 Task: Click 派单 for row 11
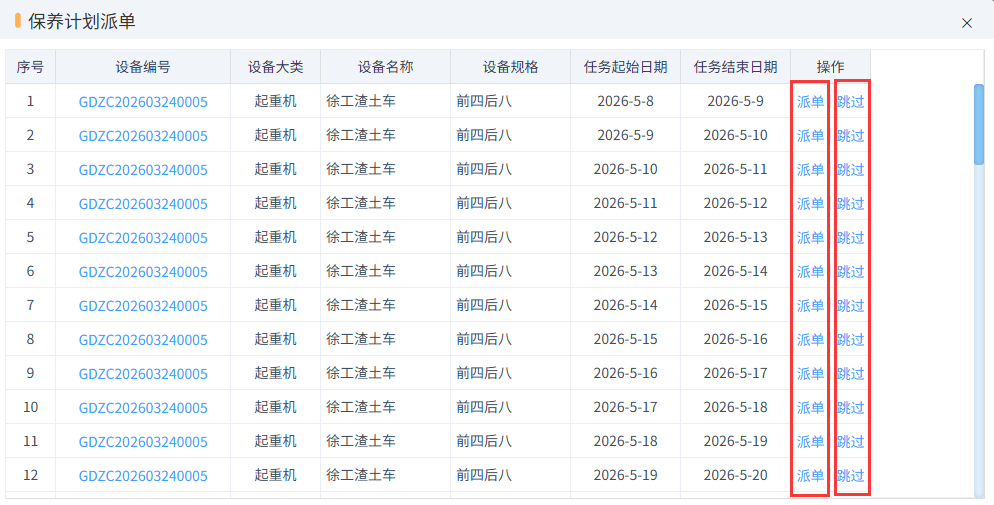click(810, 442)
